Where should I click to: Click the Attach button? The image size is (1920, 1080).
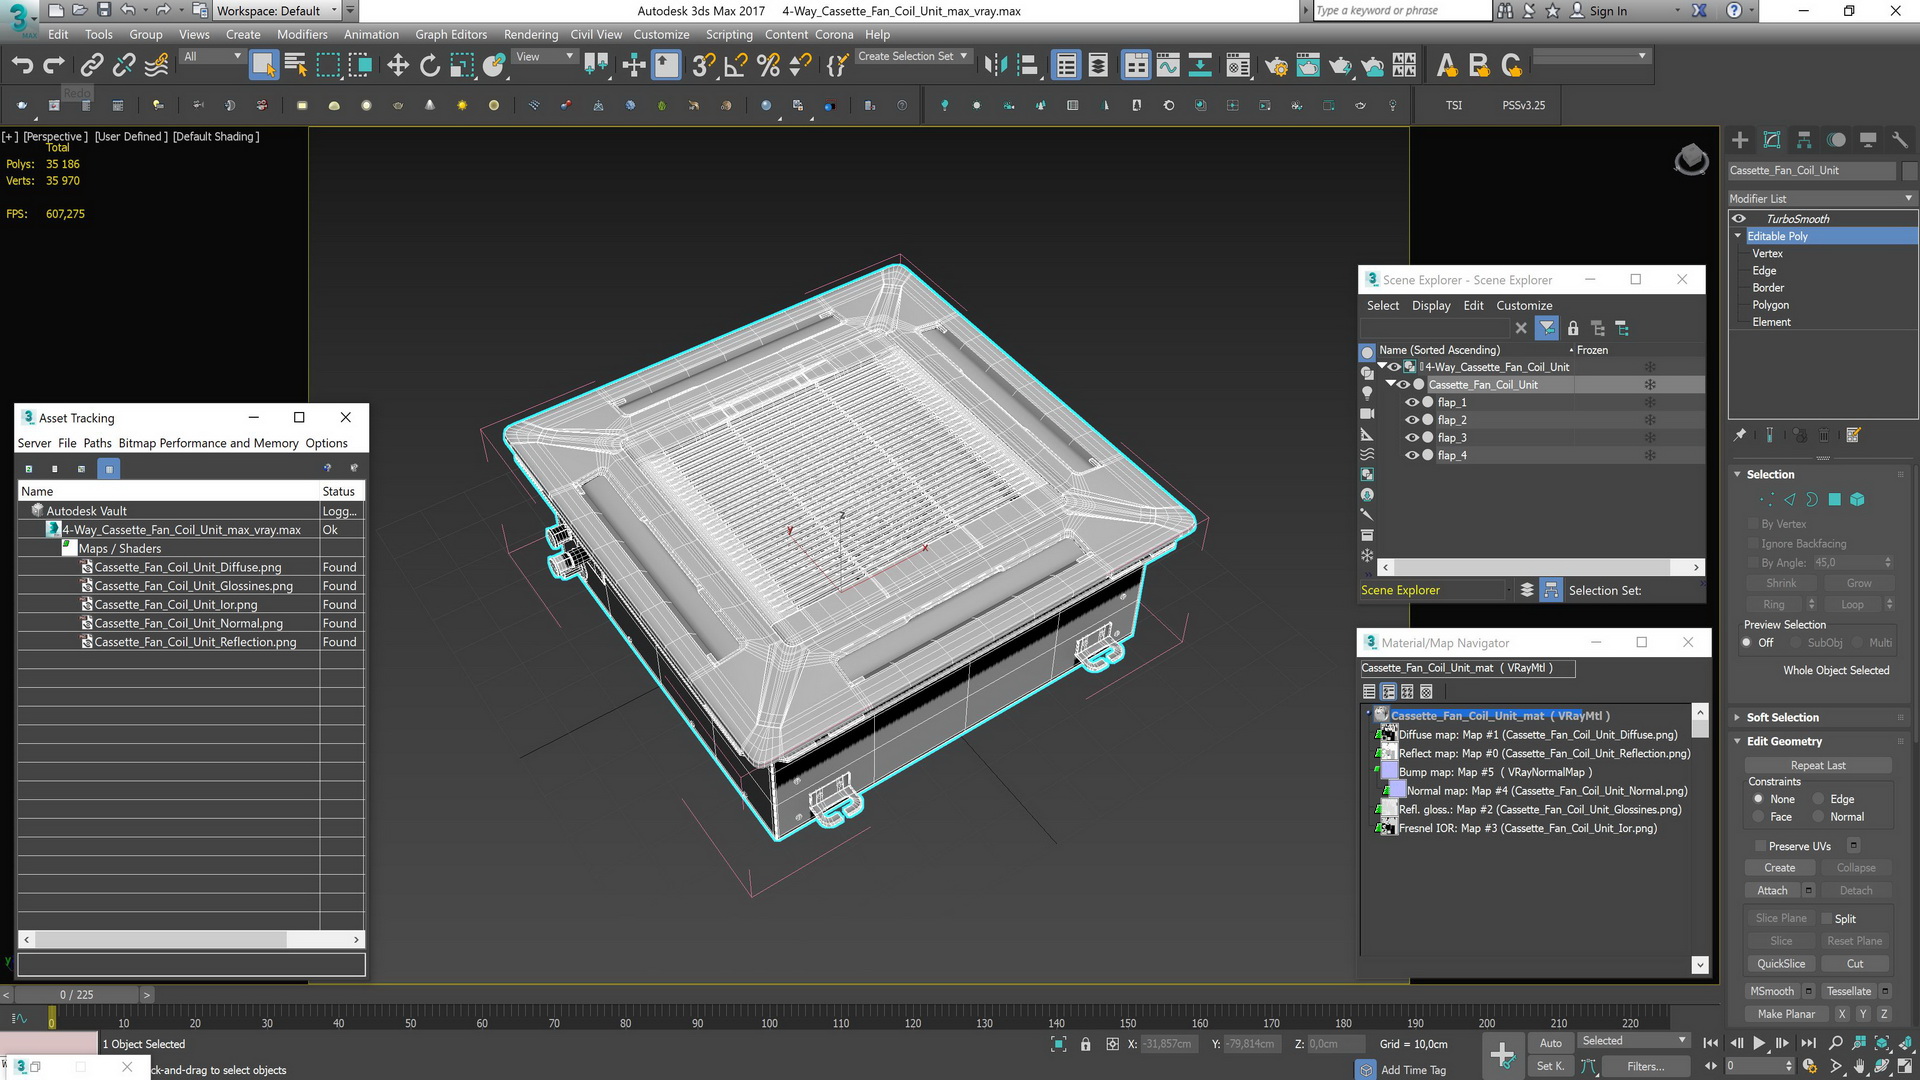coord(1772,891)
